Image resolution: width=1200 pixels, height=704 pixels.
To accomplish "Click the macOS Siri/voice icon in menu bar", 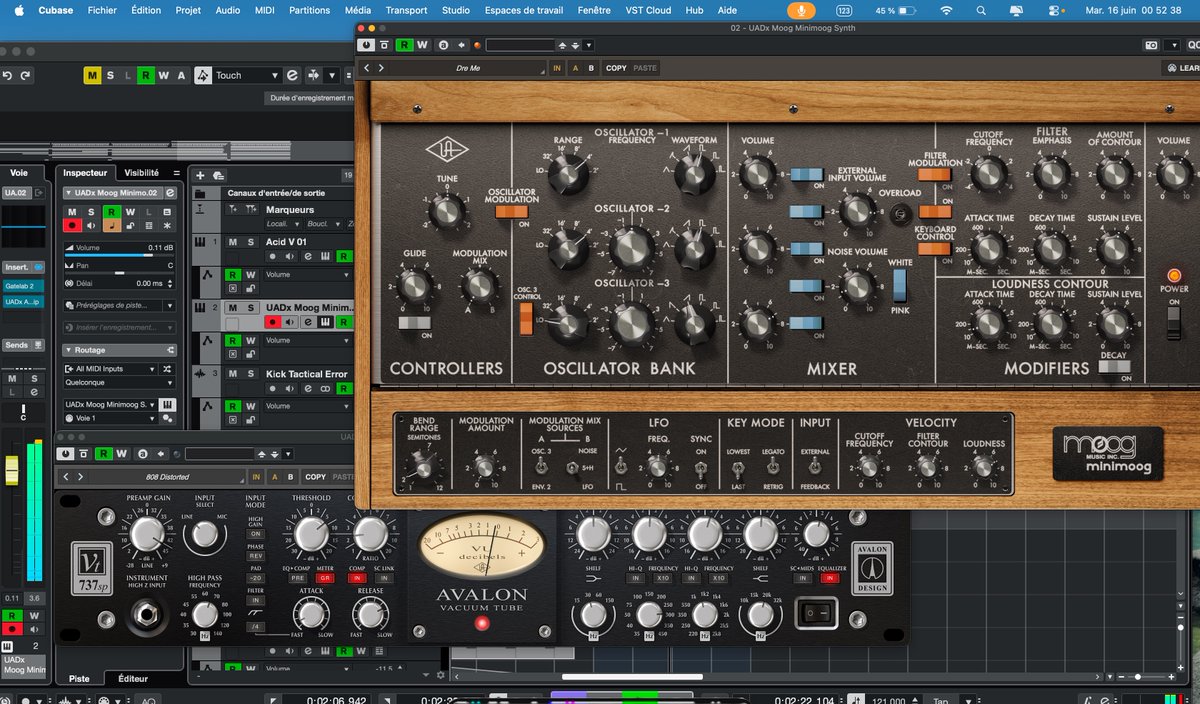I will [799, 10].
